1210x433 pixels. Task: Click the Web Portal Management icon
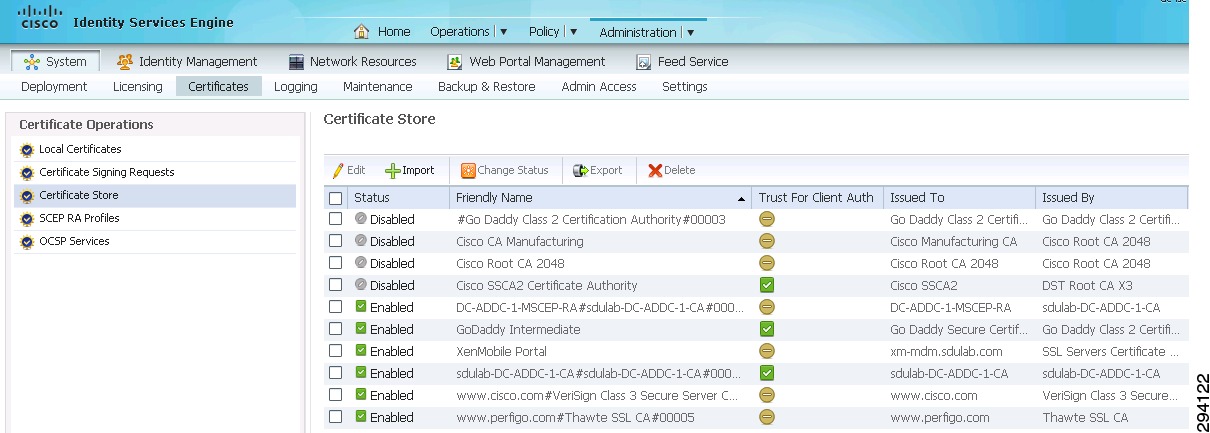coord(454,62)
